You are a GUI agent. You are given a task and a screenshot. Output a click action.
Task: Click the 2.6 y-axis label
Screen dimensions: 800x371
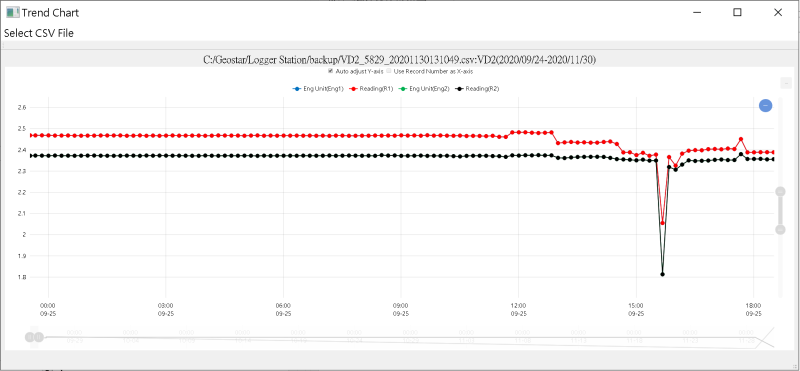pos(21,108)
